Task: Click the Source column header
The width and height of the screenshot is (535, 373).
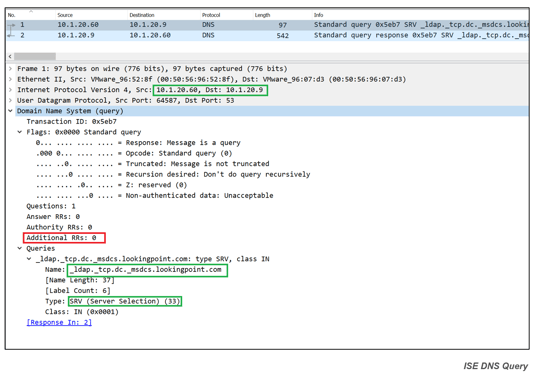Action: pyautogui.click(x=65, y=15)
